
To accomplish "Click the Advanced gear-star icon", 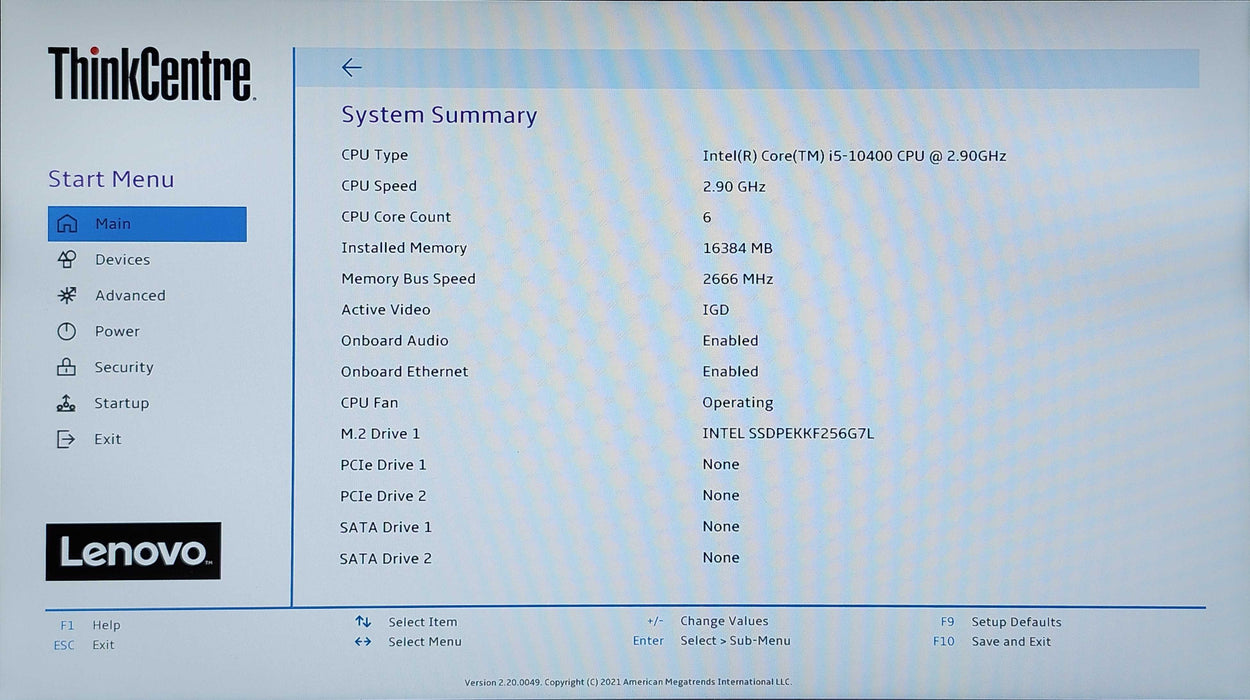I will [x=67, y=296].
